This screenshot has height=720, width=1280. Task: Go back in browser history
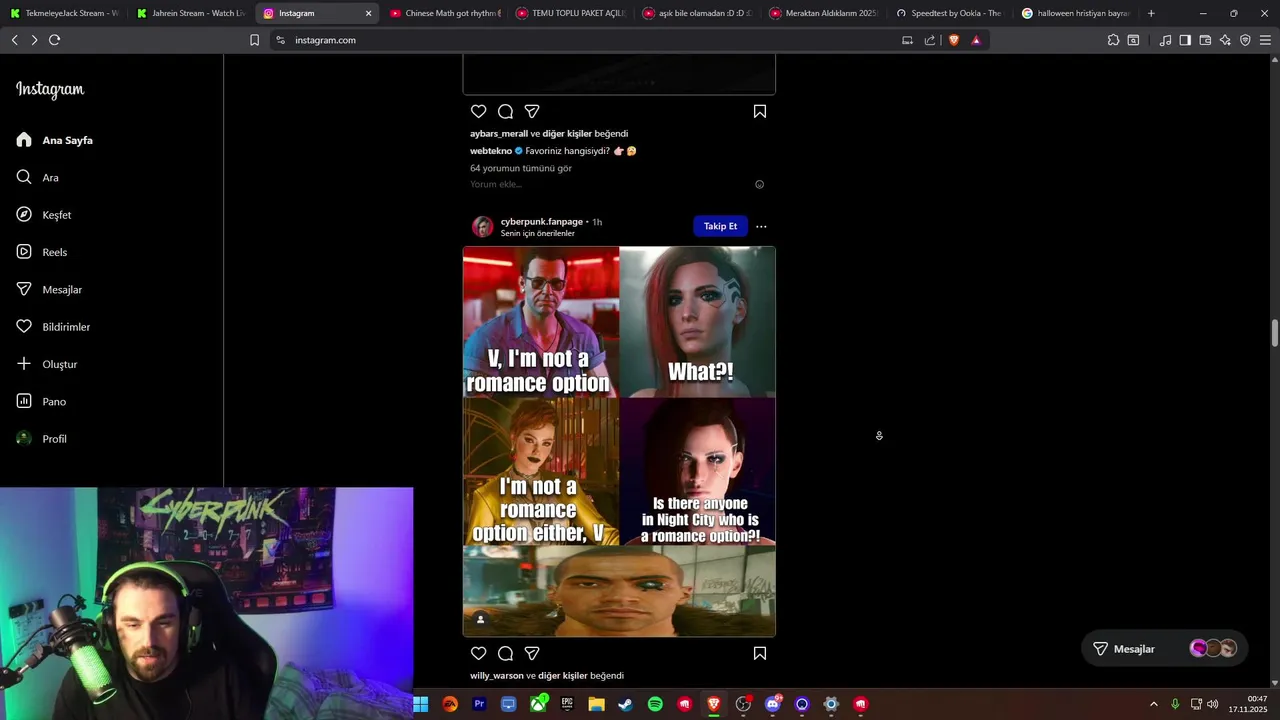coord(14,40)
